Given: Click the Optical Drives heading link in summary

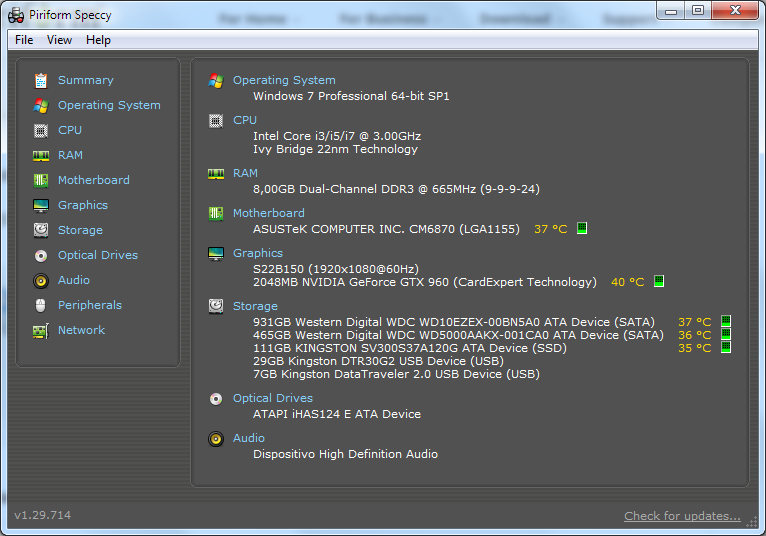Looking at the screenshot, I should click(x=273, y=398).
